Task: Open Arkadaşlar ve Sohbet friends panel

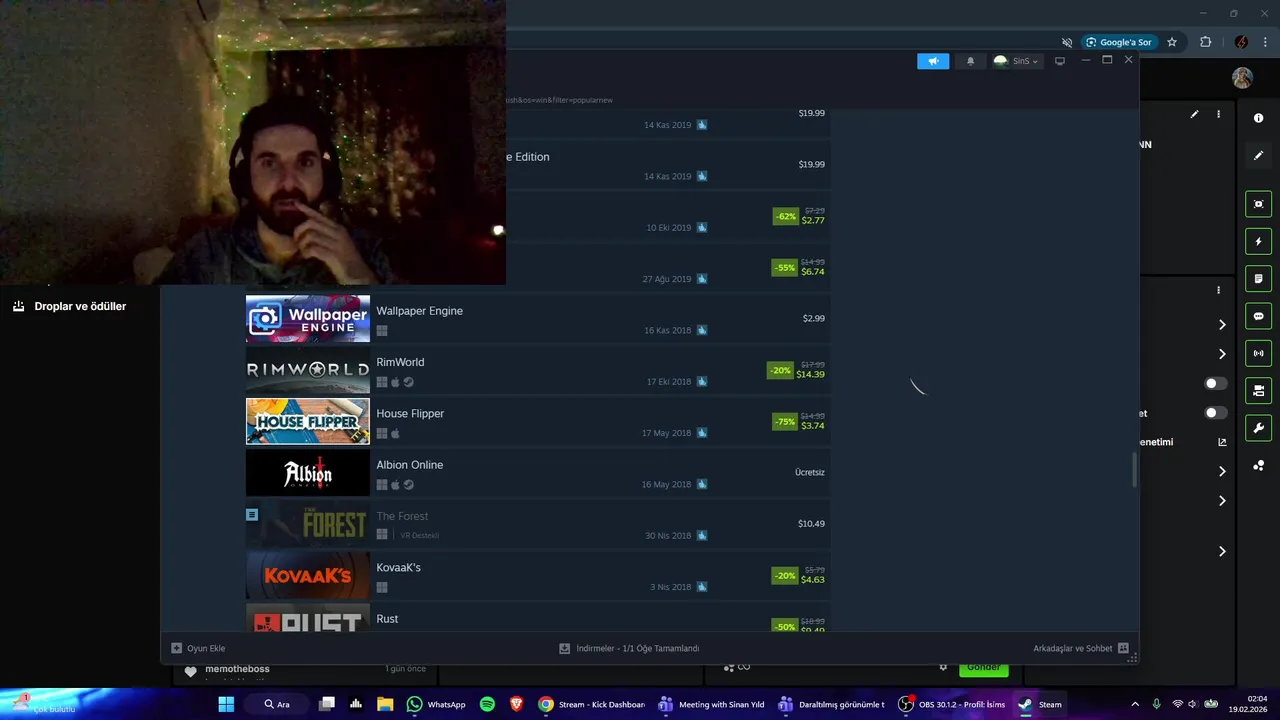Action: pyautogui.click(x=1081, y=648)
